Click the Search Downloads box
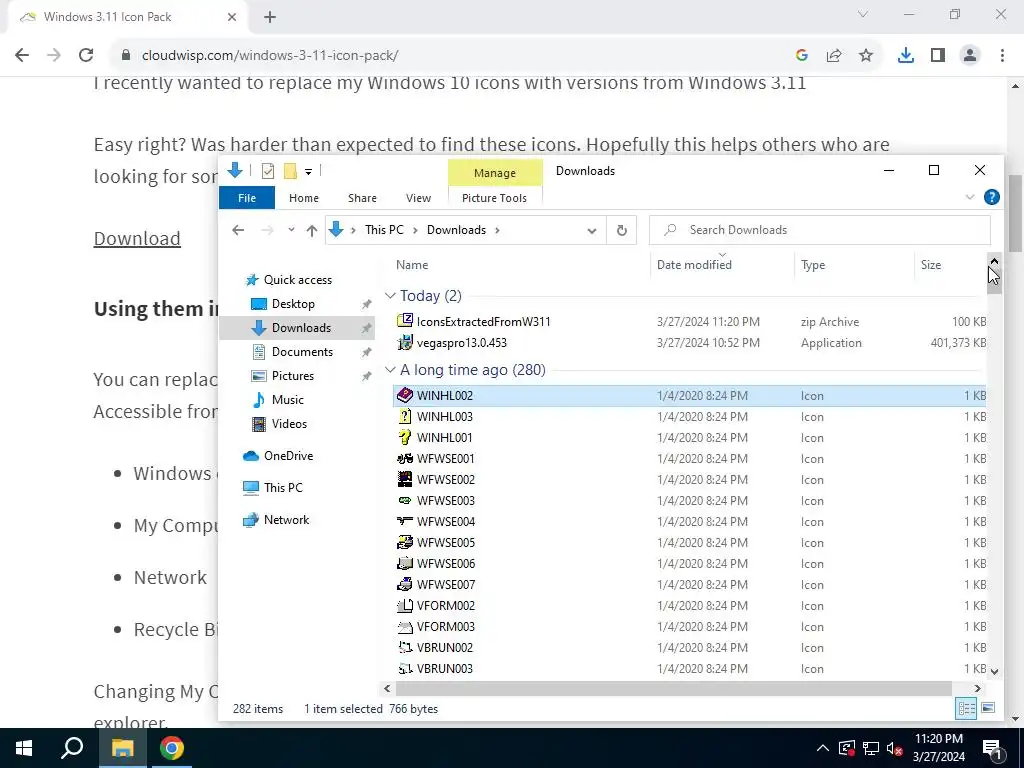Image resolution: width=1024 pixels, height=768 pixels. 820,230
